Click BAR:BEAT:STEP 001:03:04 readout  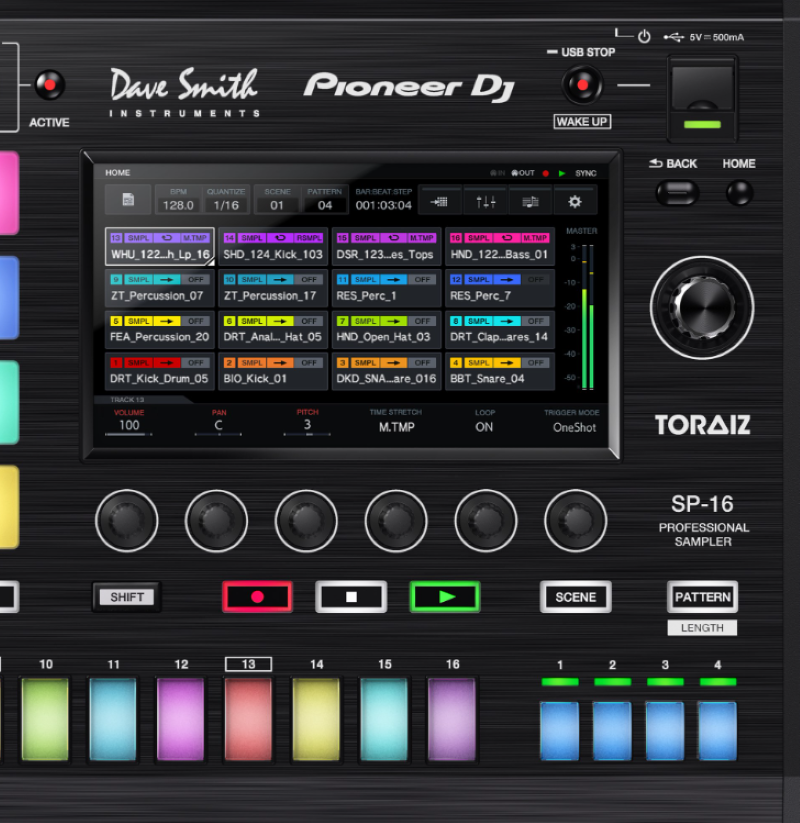tap(384, 199)
